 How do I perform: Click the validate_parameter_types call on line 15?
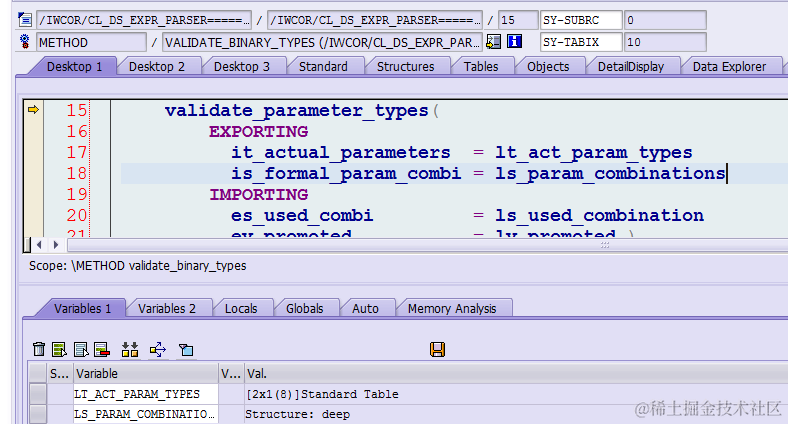coord(297,111)
